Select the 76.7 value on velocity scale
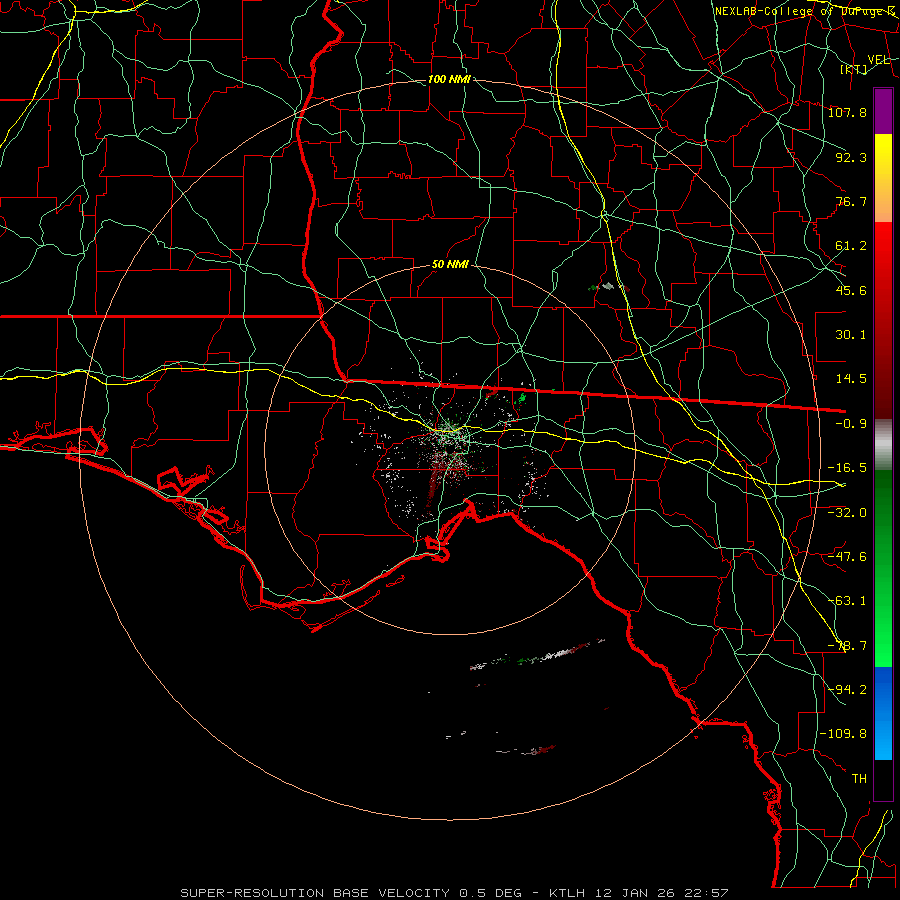Image resolution: width=900 pixels, height=900 pixels. click(x=851, y=201)
